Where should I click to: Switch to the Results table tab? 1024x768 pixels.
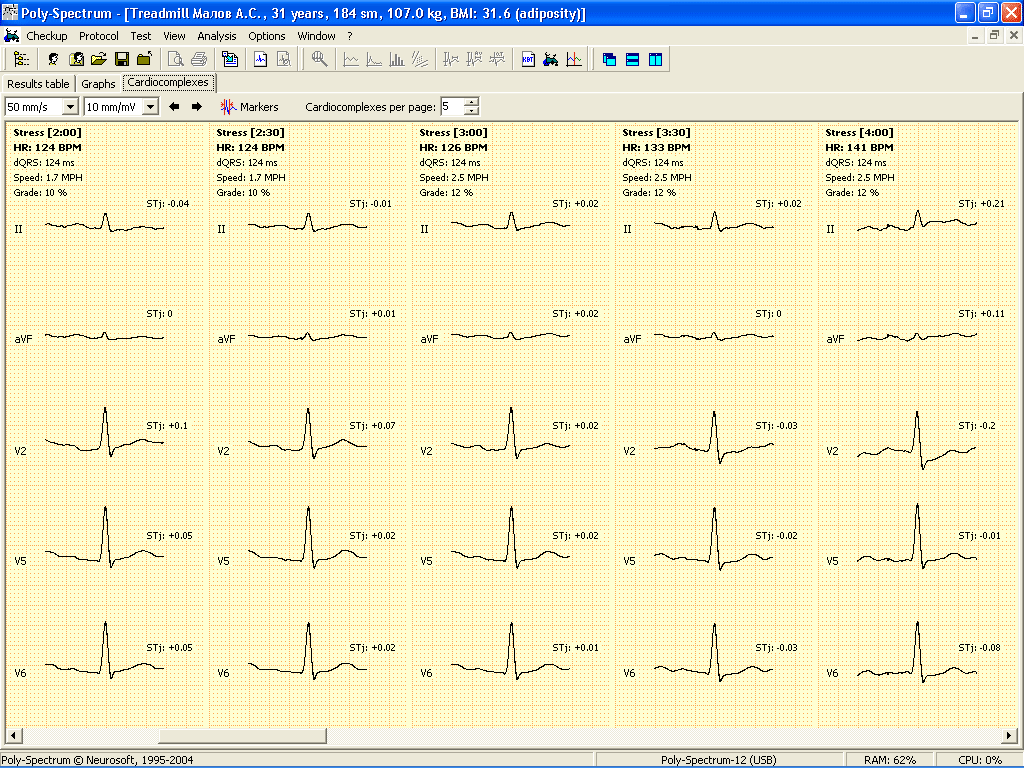[x=38, y=84]
